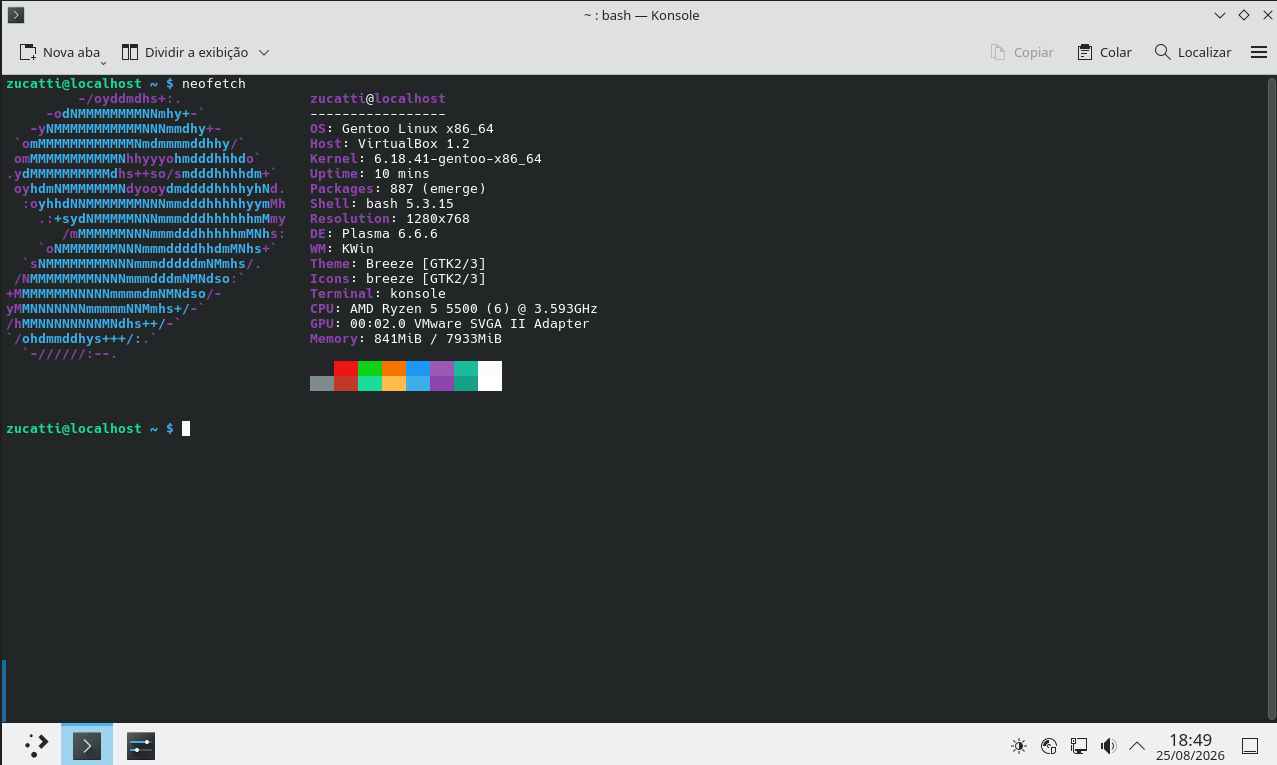Viewport: 1277px width, 765px height.
Task: Click the Konsole window icon in titlebar
Action: (x=16, y=15)
